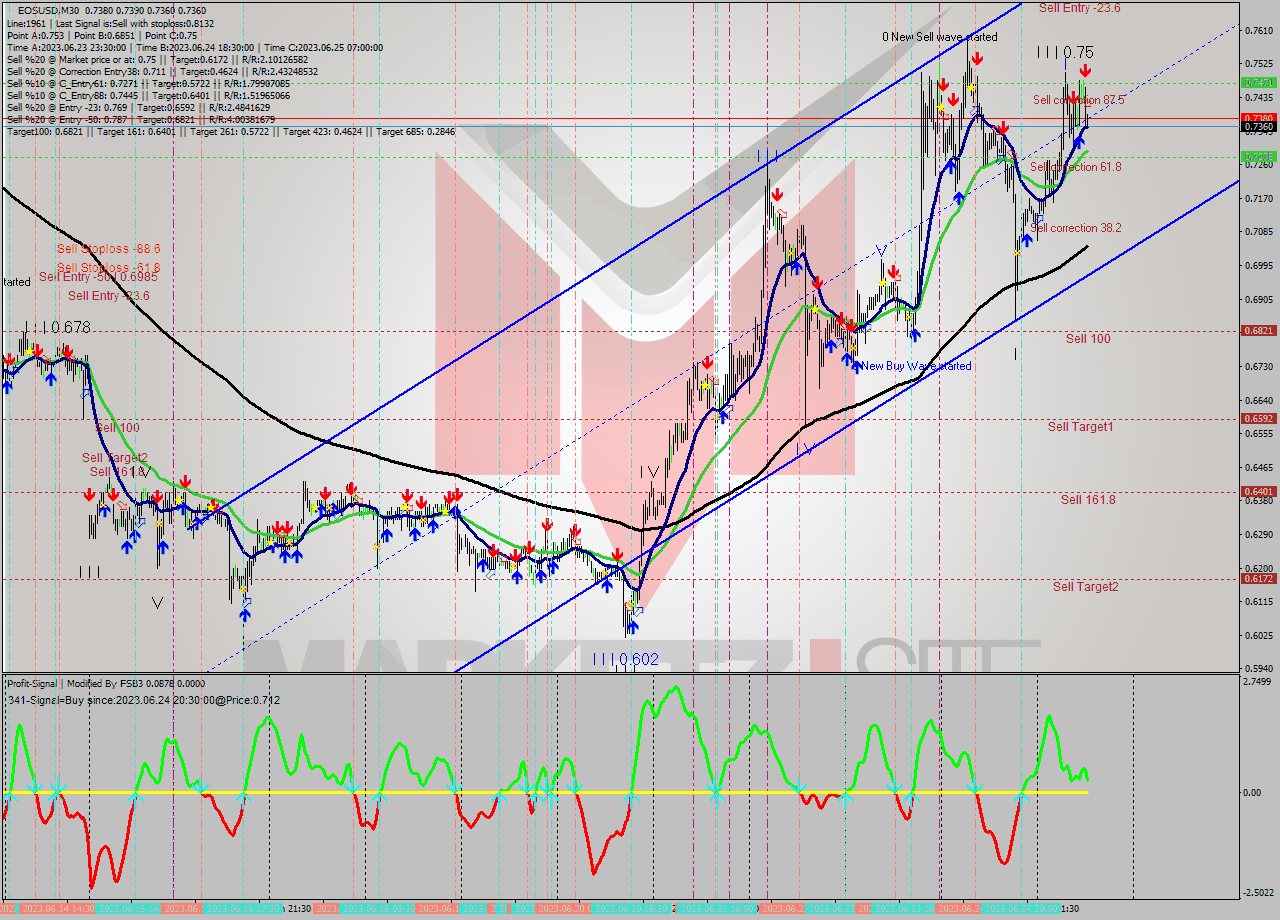The image size is (1280, 920).
Task: Click the '0 New Sell wave started' label
Action: [939, 37]
